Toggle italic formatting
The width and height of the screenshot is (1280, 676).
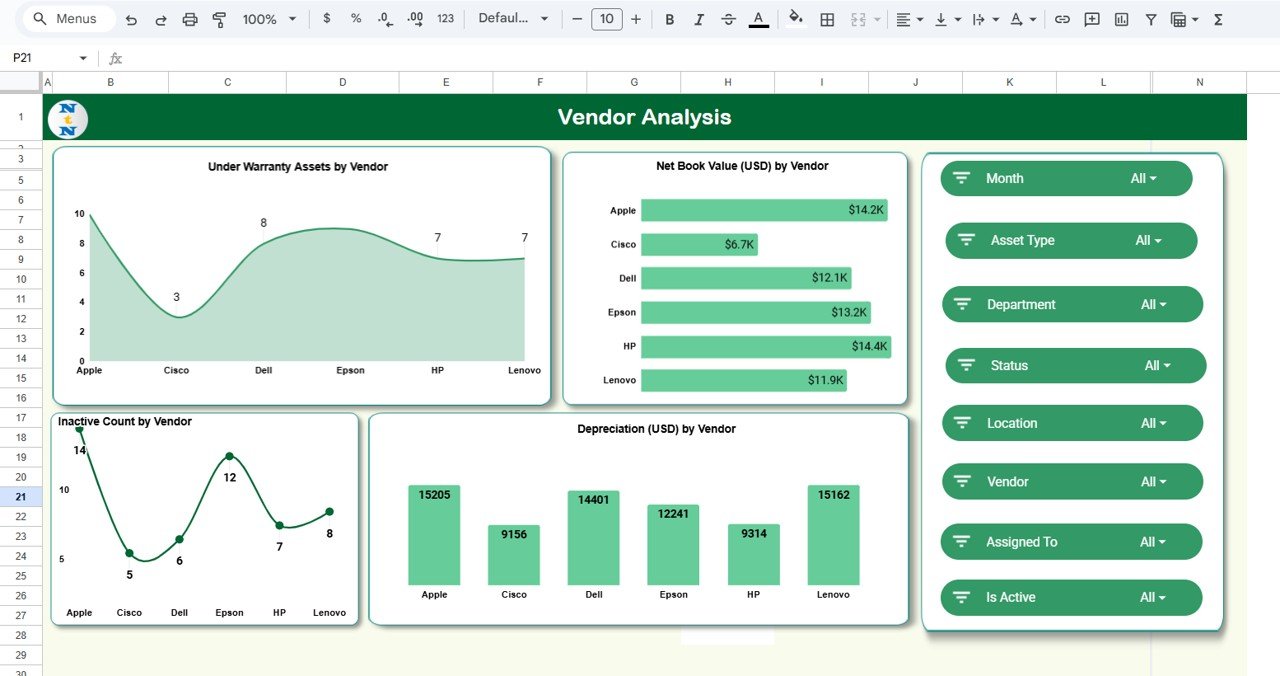[699, 19]
